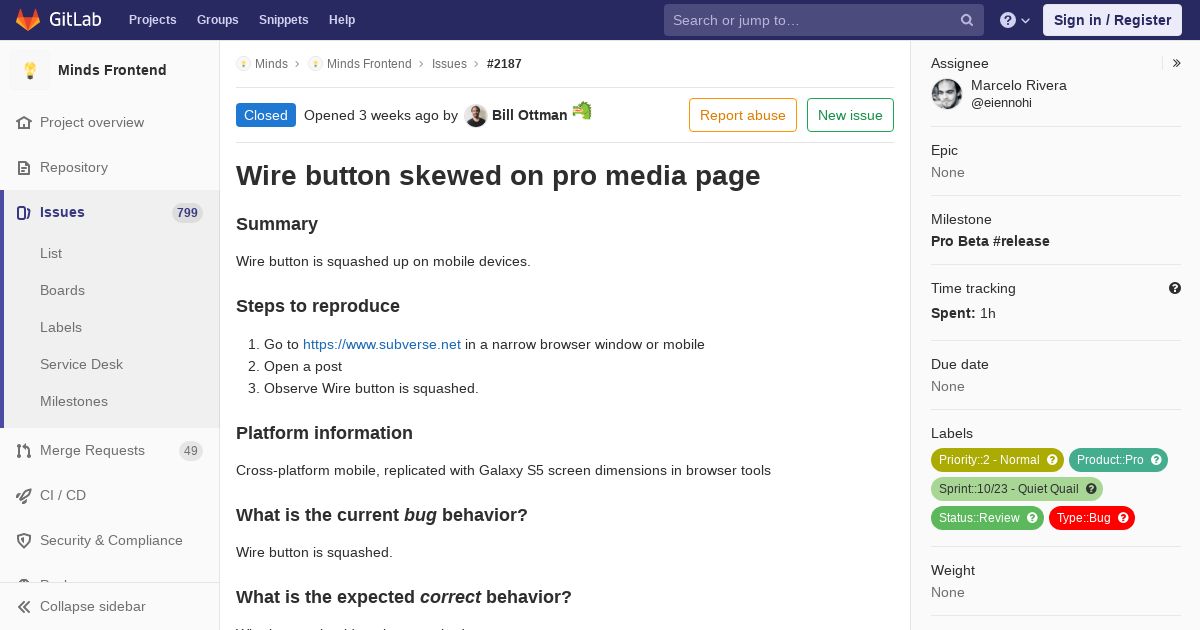Click the Issues sidebar icon
Screen dimensions: 1200x630
pos(24,212)
